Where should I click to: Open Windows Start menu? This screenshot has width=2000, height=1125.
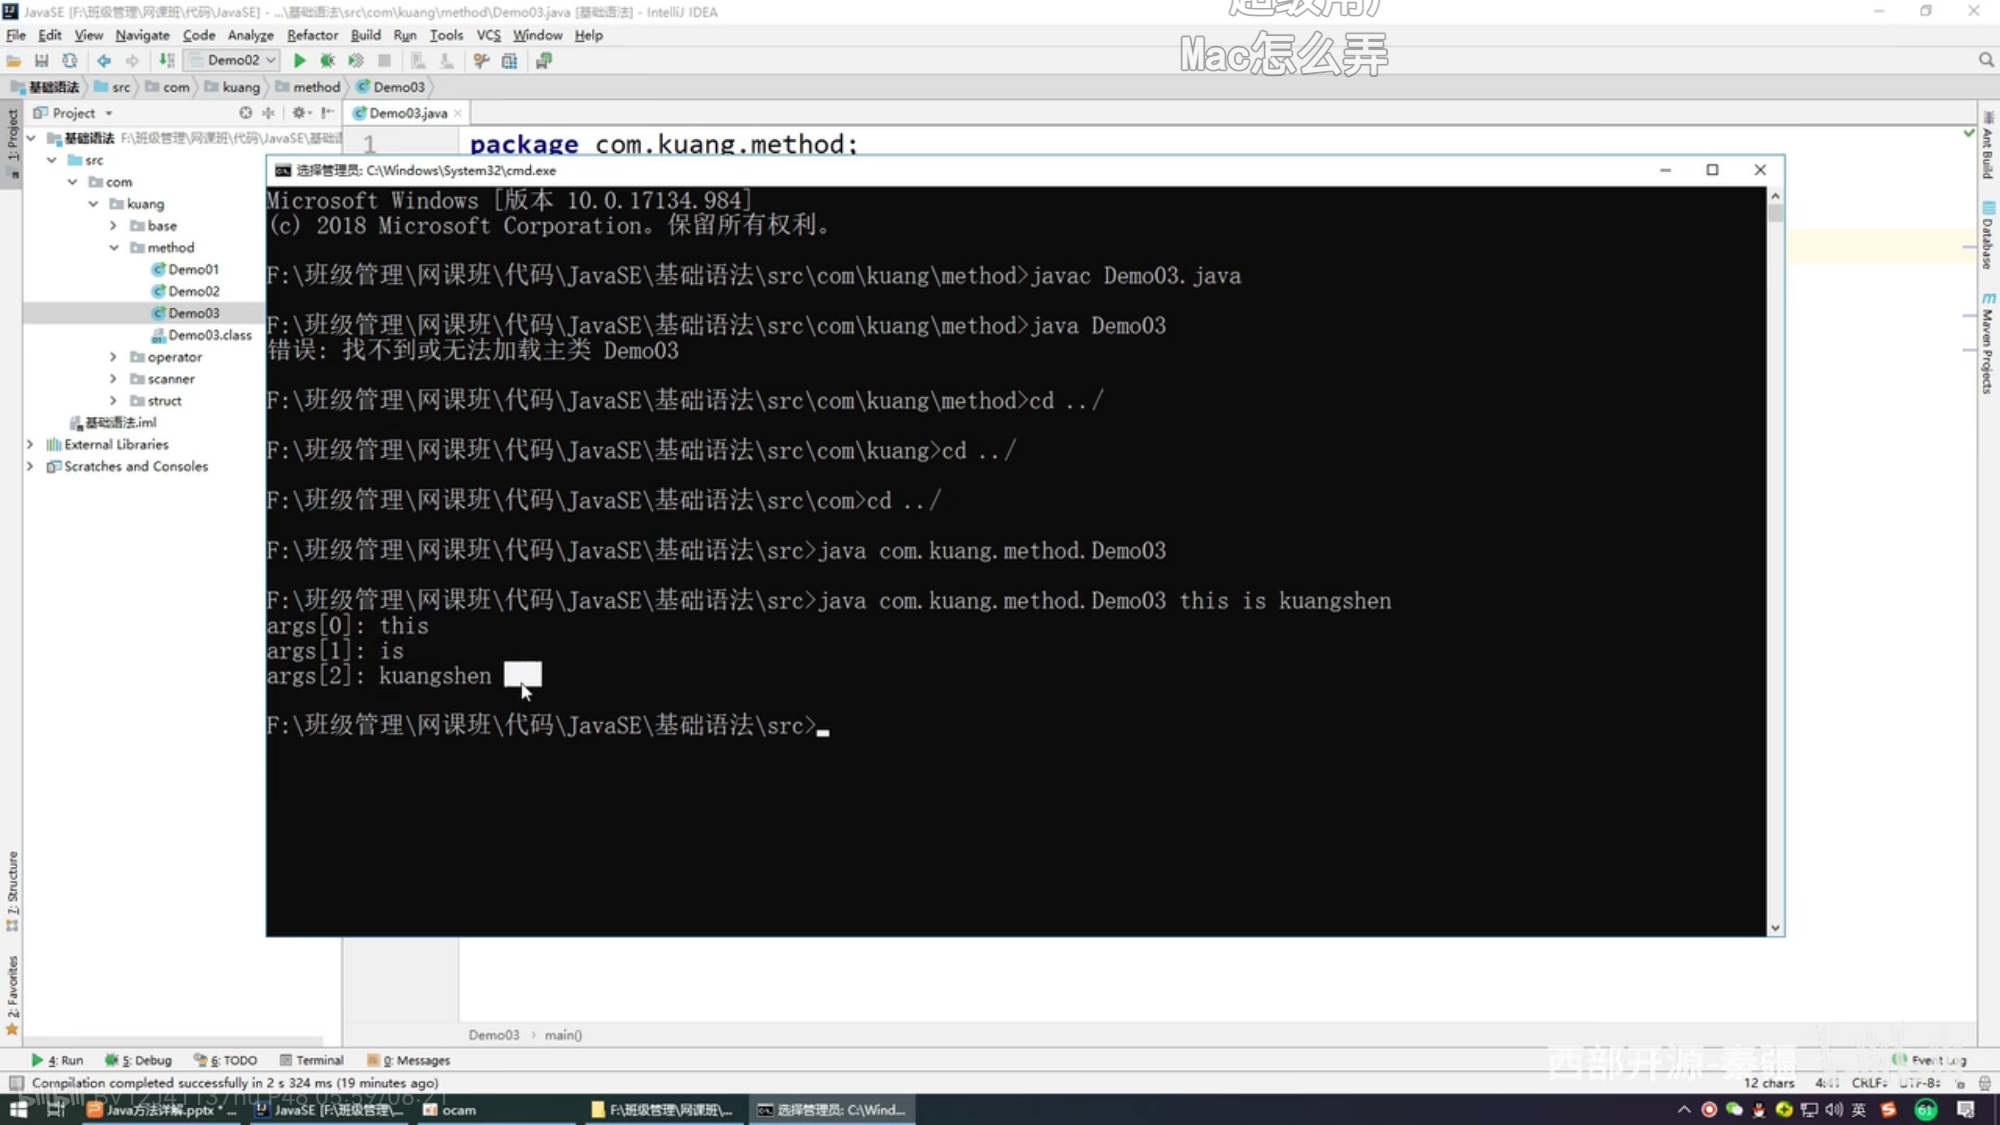[18, 1110]
